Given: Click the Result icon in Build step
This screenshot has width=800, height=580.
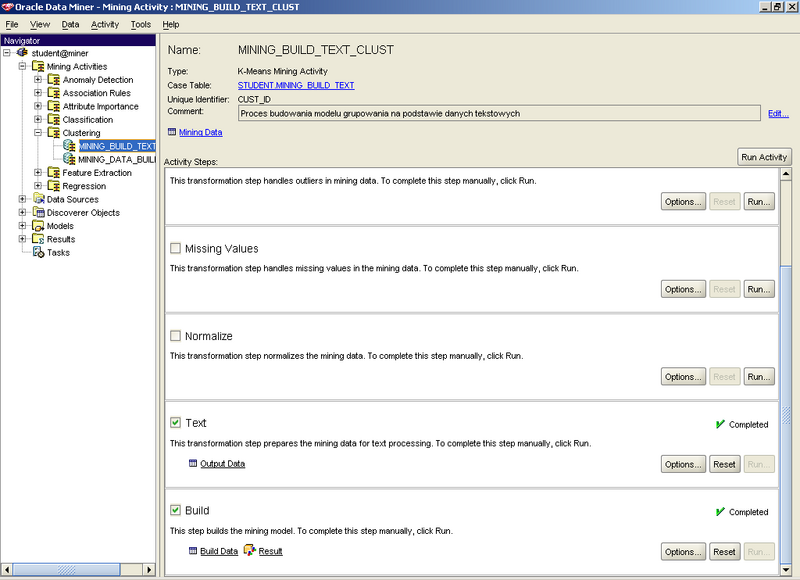Looking at the screenshot, I should 249,551.
